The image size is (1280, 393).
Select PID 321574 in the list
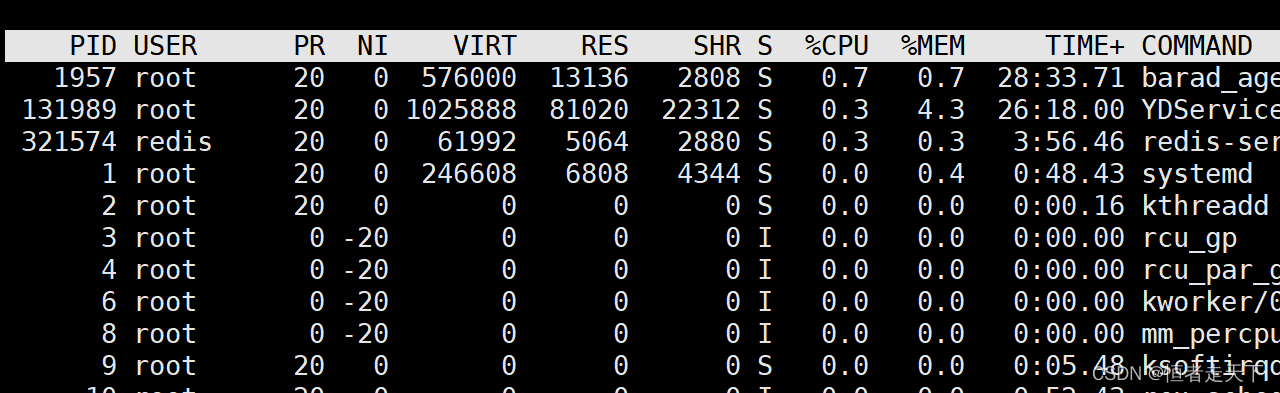69,142
